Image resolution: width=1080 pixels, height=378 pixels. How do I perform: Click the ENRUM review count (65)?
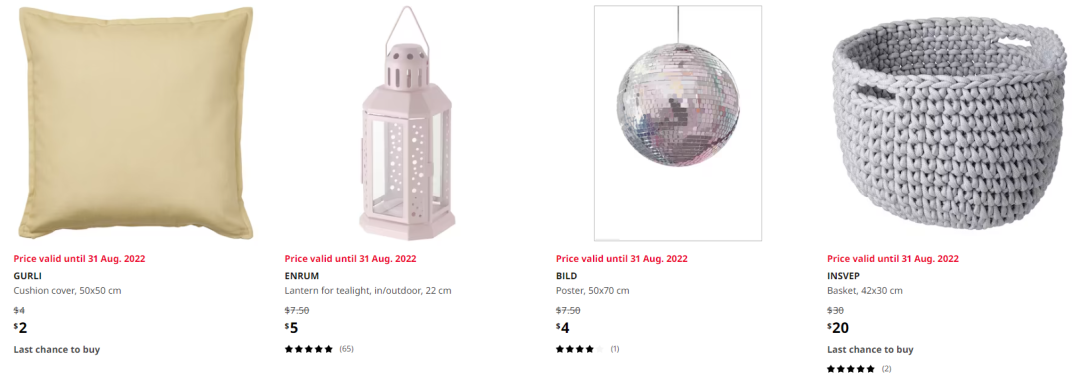click(346, 349)
